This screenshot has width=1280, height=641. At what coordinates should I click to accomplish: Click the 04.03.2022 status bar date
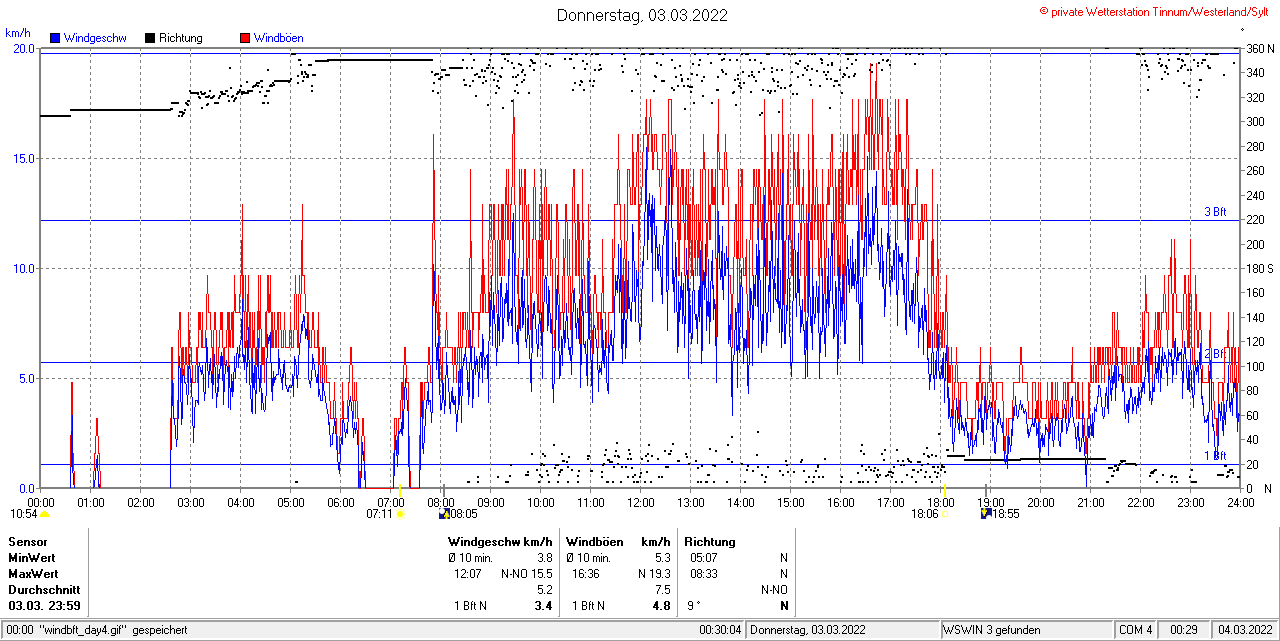(x=1244, y=630)
